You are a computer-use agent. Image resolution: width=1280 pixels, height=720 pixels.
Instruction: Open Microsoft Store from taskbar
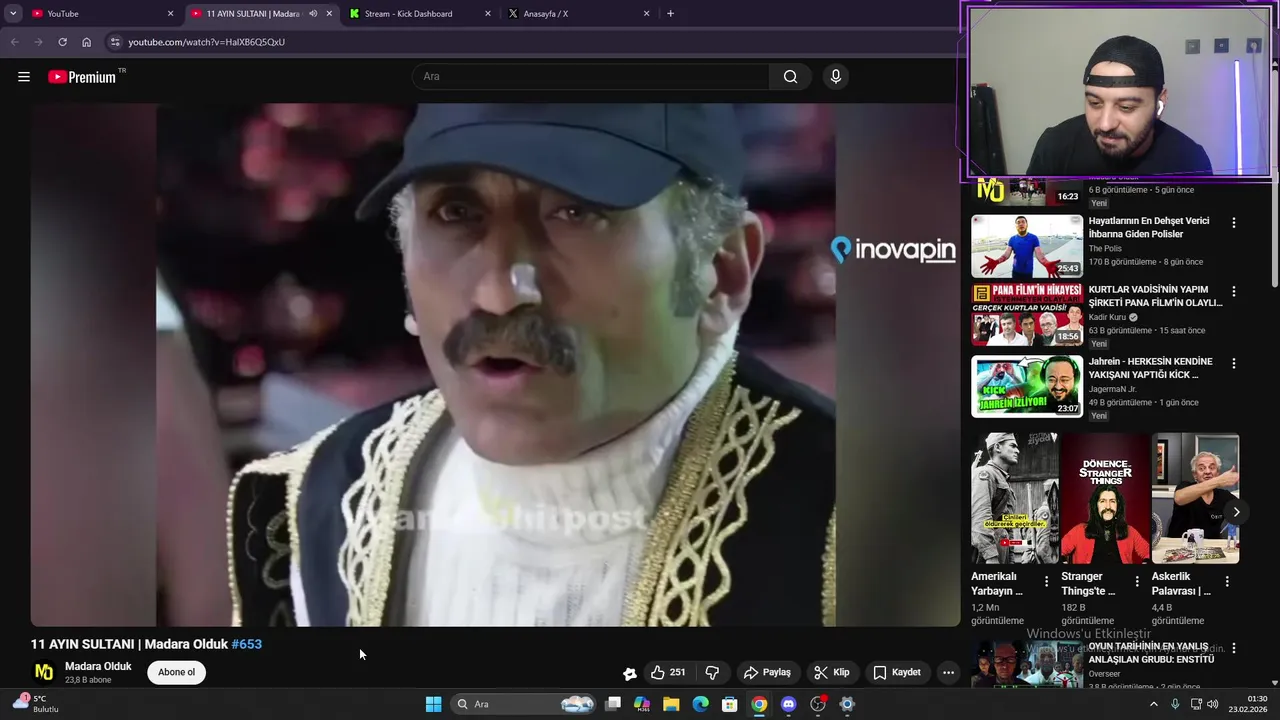pos(730,704)
